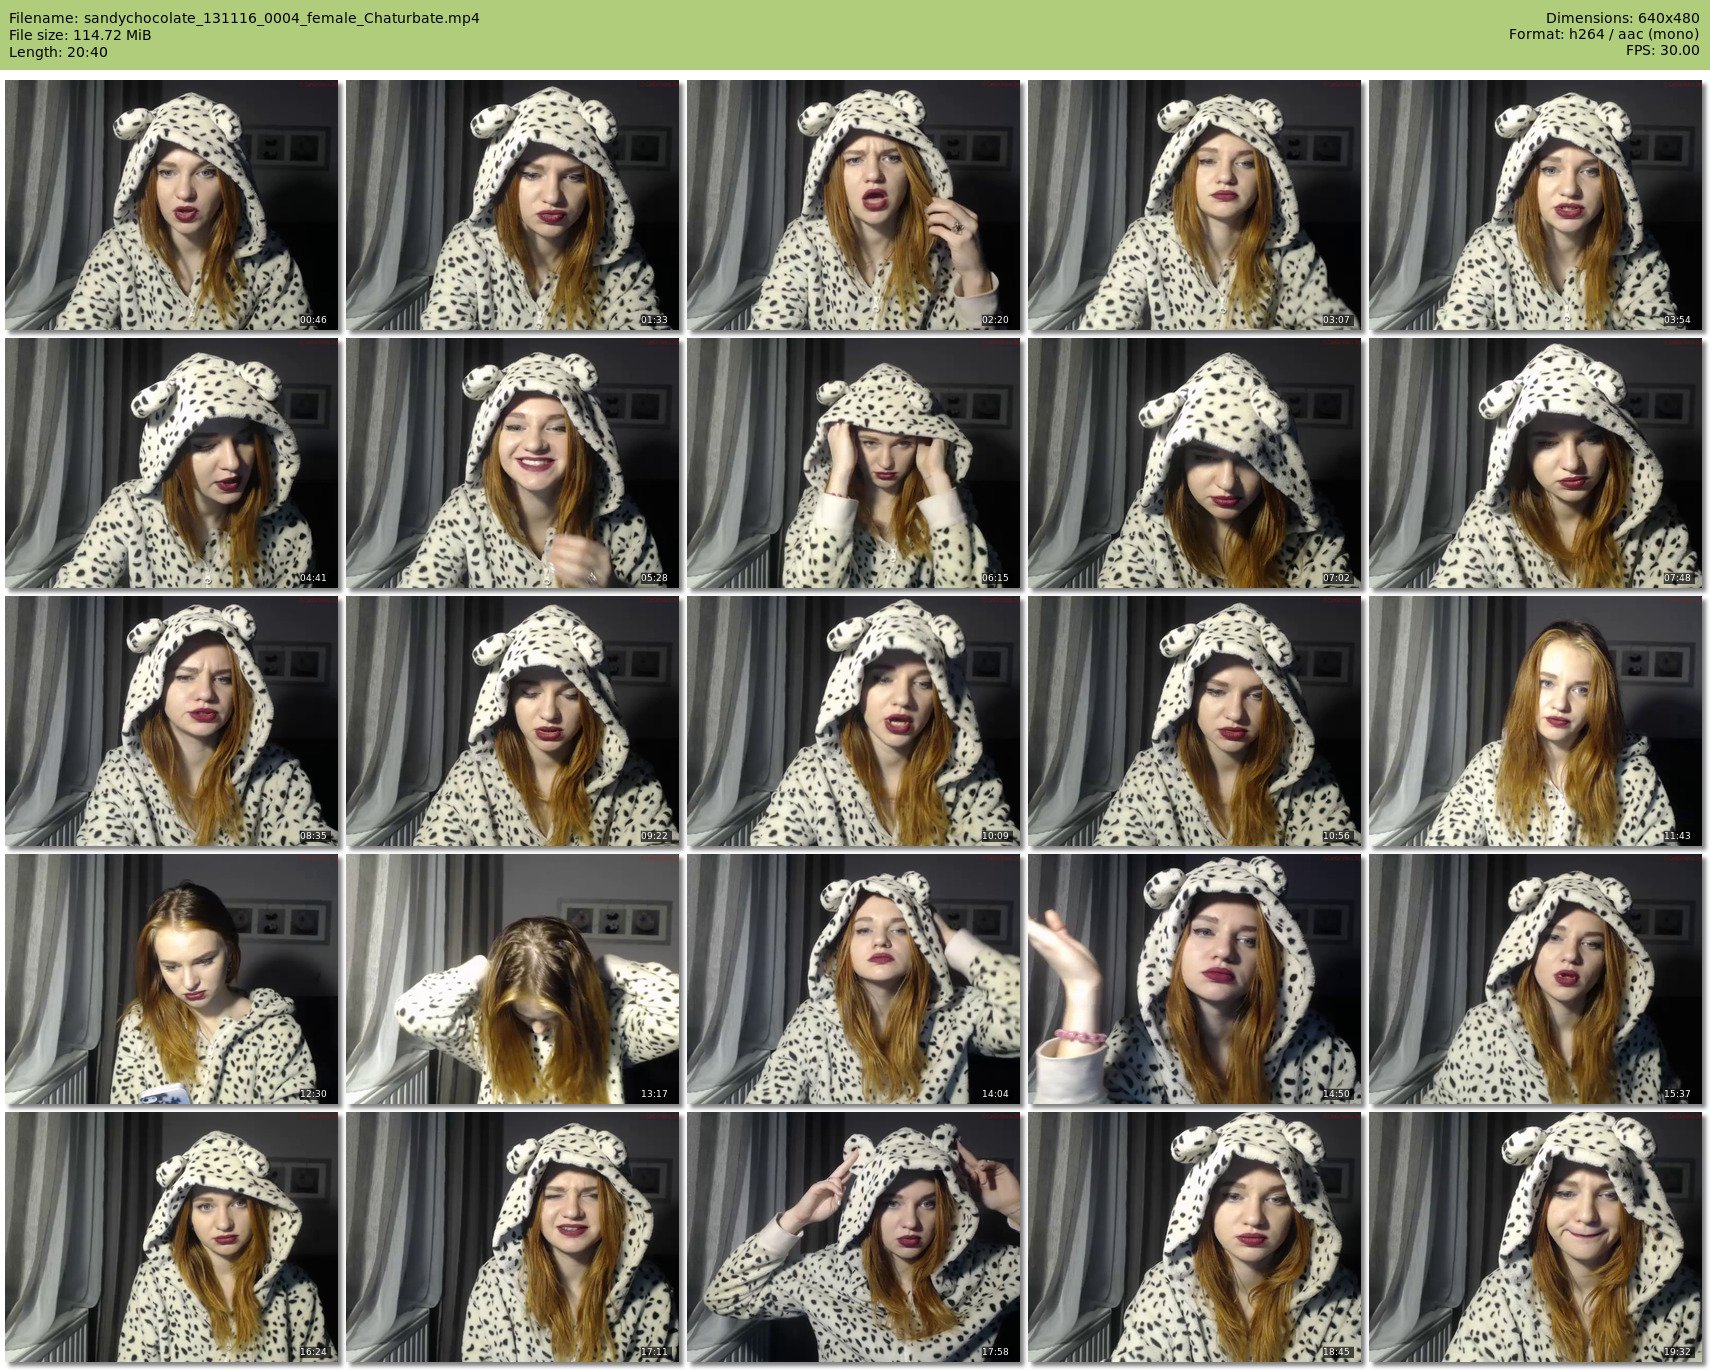Pick the 17:11 thumbnail
The width and height of the screenshot is (1710, 1370).
tap(513, 1237)
